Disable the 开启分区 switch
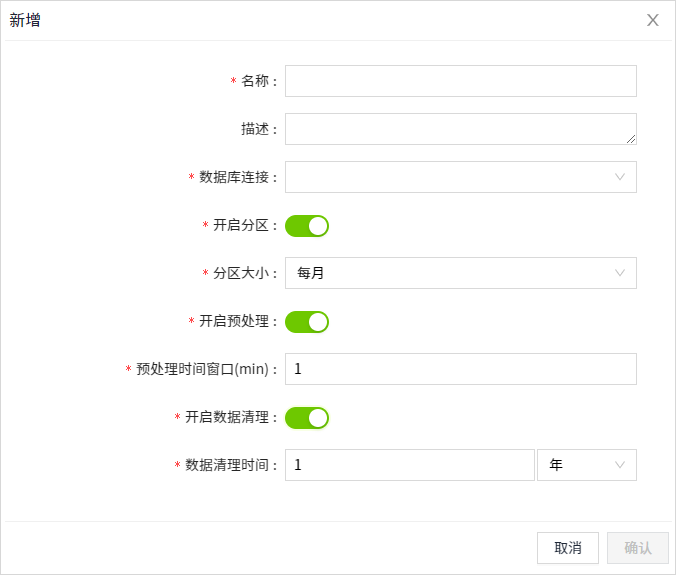 [307, 226]
